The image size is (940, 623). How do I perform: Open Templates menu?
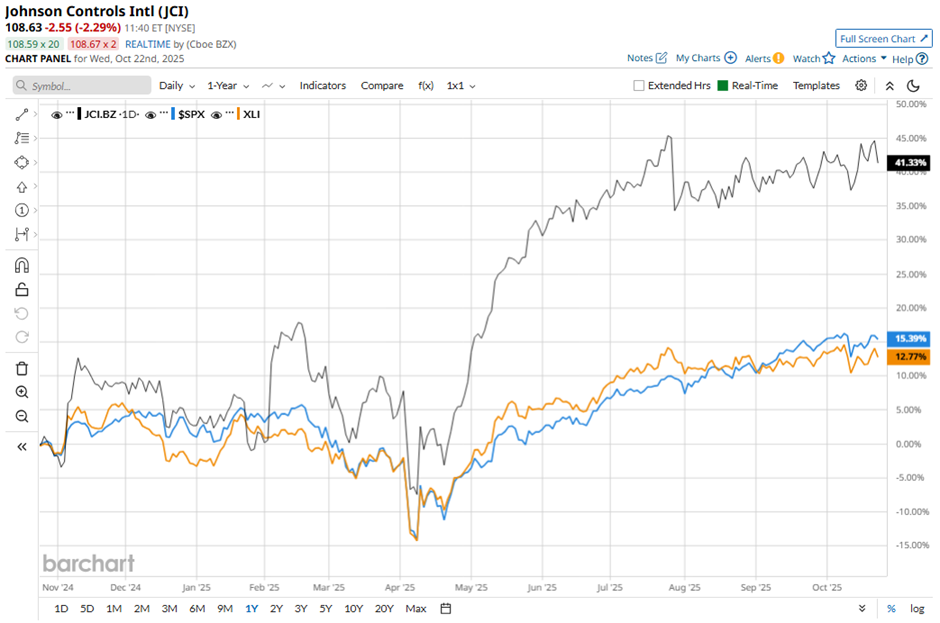pos(816,86)
